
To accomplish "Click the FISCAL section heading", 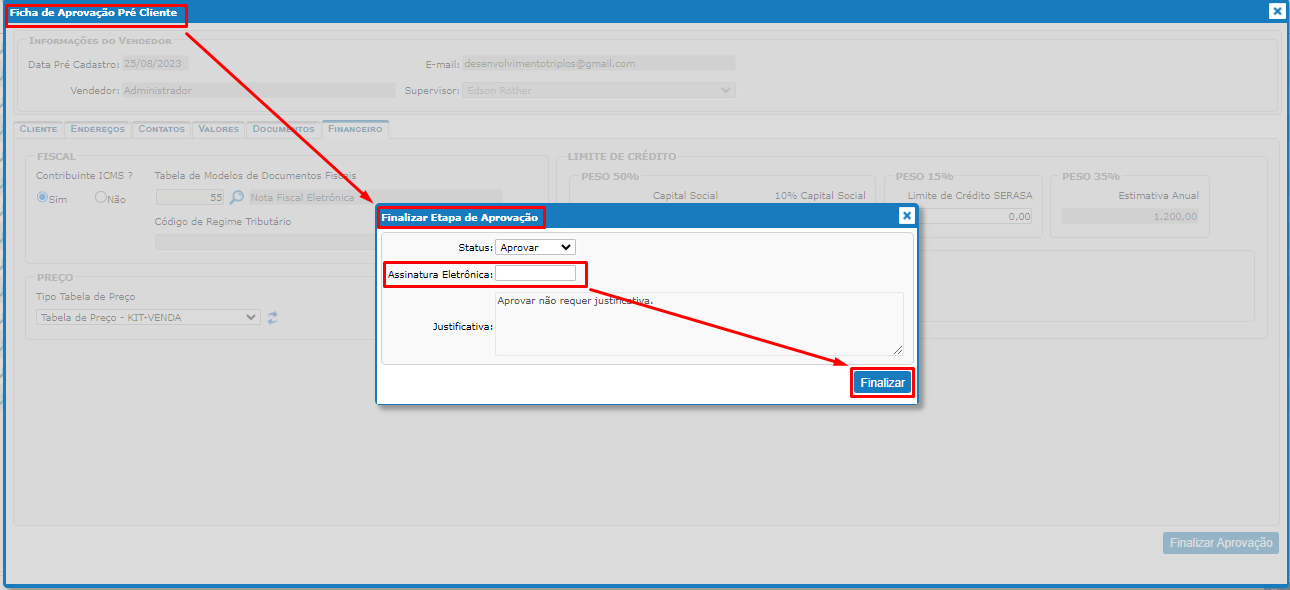I will (x=56, y=157).
